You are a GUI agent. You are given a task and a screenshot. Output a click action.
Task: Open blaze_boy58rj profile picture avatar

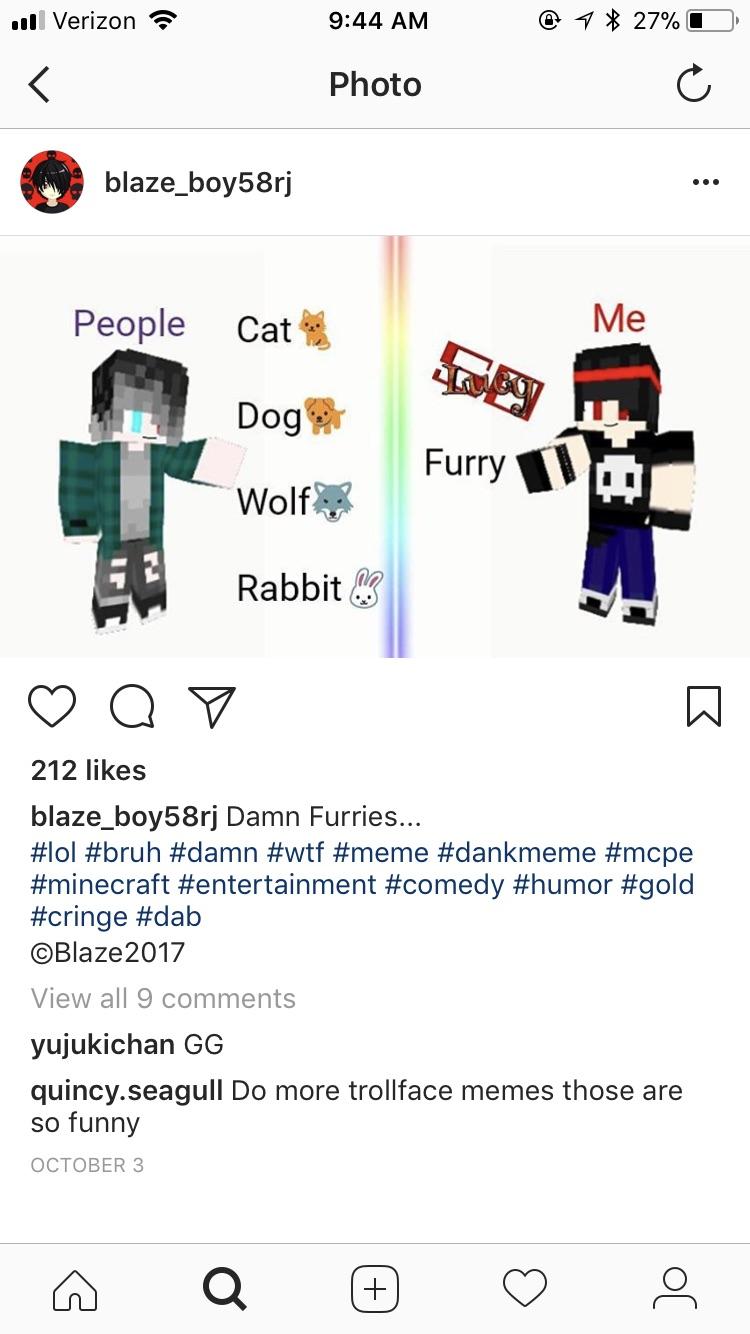(52, 182)
